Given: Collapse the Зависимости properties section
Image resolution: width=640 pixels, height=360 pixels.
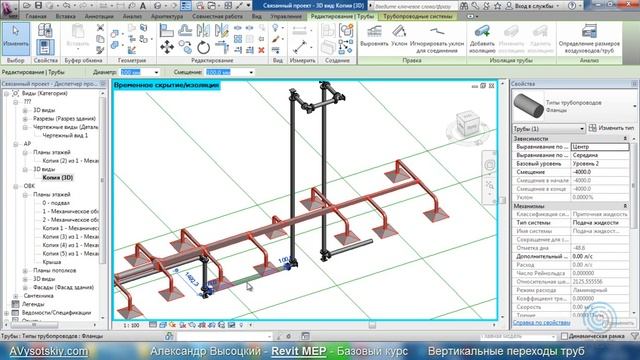Looking at the screenshot, I should (x=625, y=139).
